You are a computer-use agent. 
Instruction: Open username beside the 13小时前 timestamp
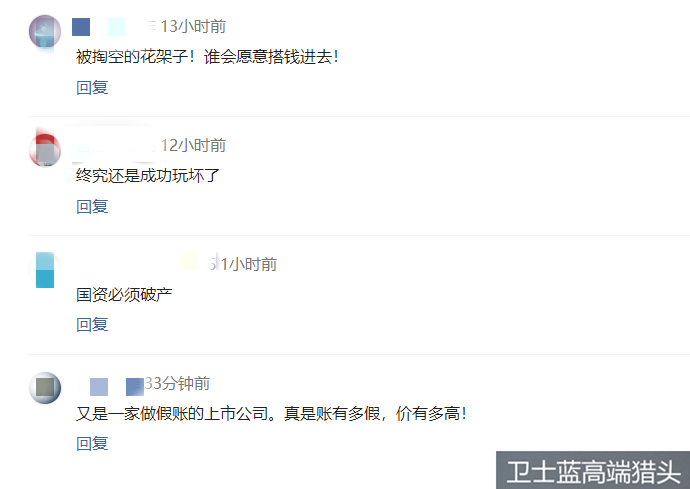coord(114,26)
